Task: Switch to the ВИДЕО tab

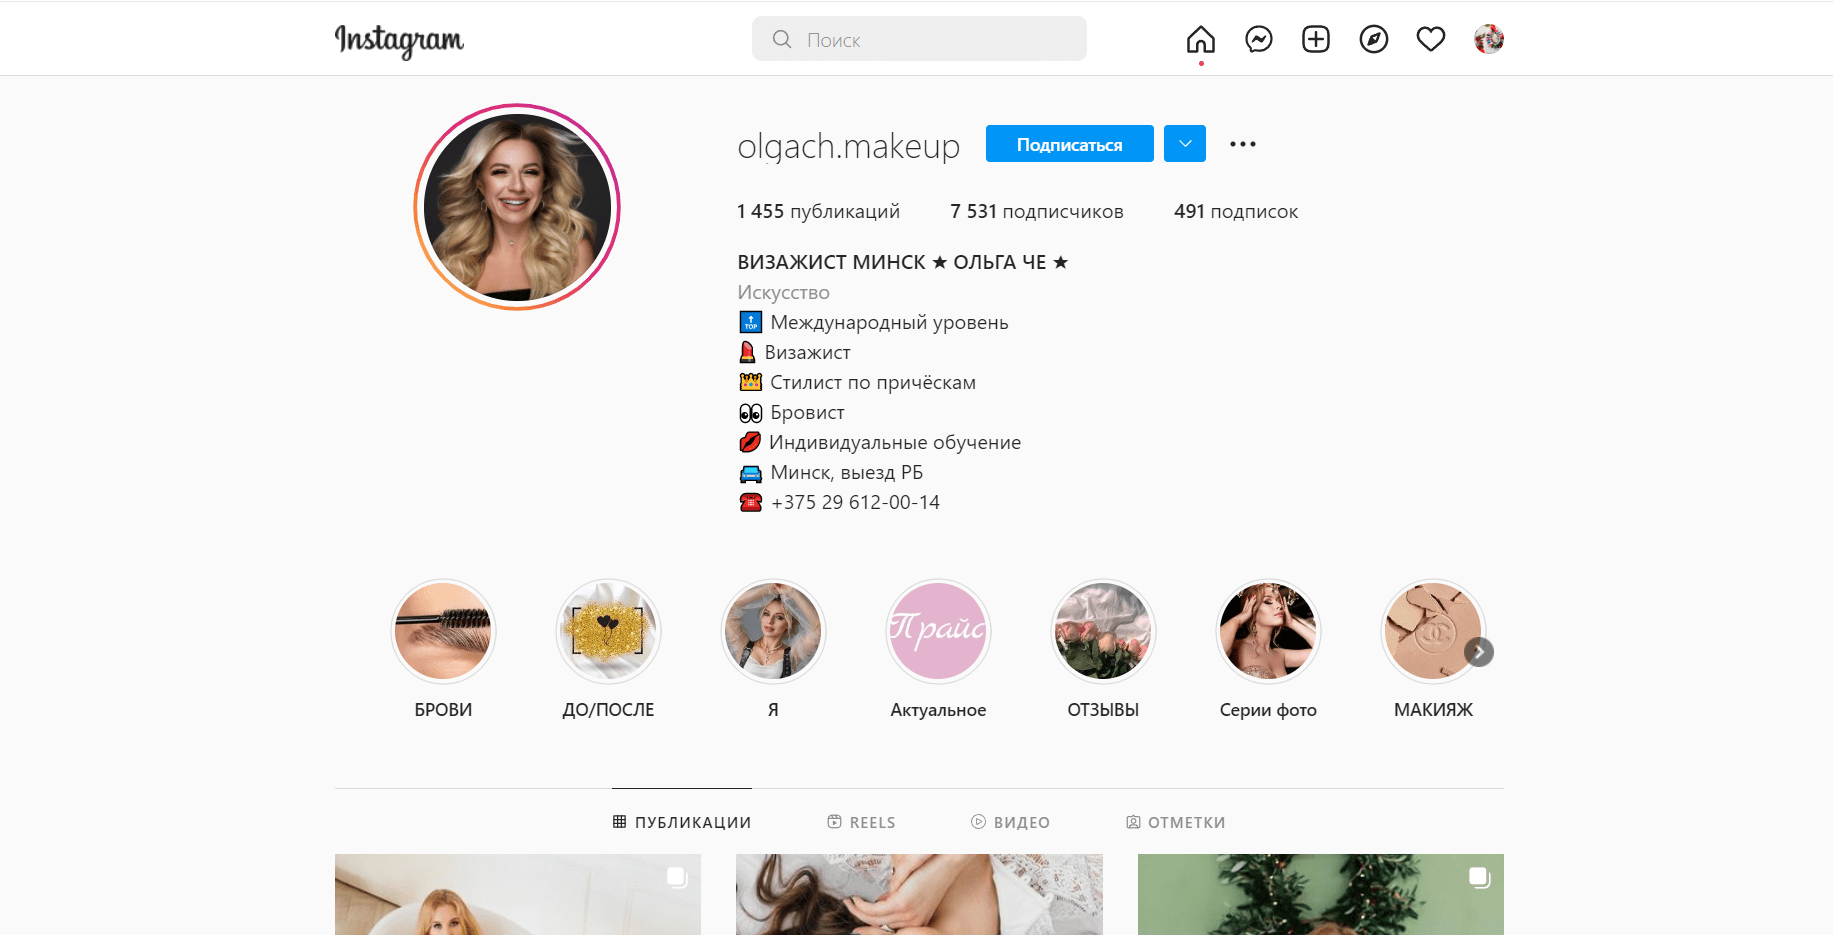Action: click(1010, 822)
